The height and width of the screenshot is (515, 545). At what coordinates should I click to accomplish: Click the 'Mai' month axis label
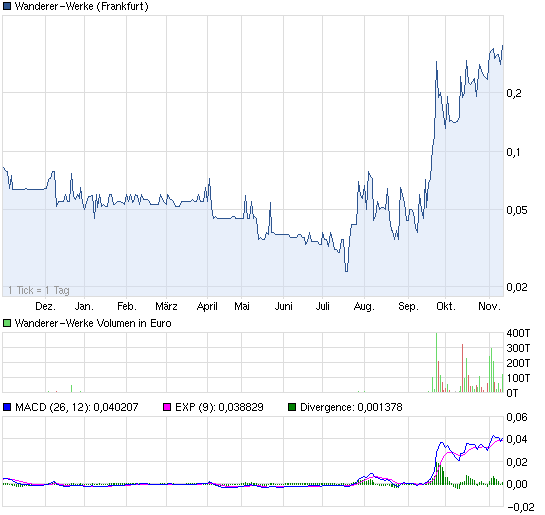pyautogui.click(x=242, y=306)
